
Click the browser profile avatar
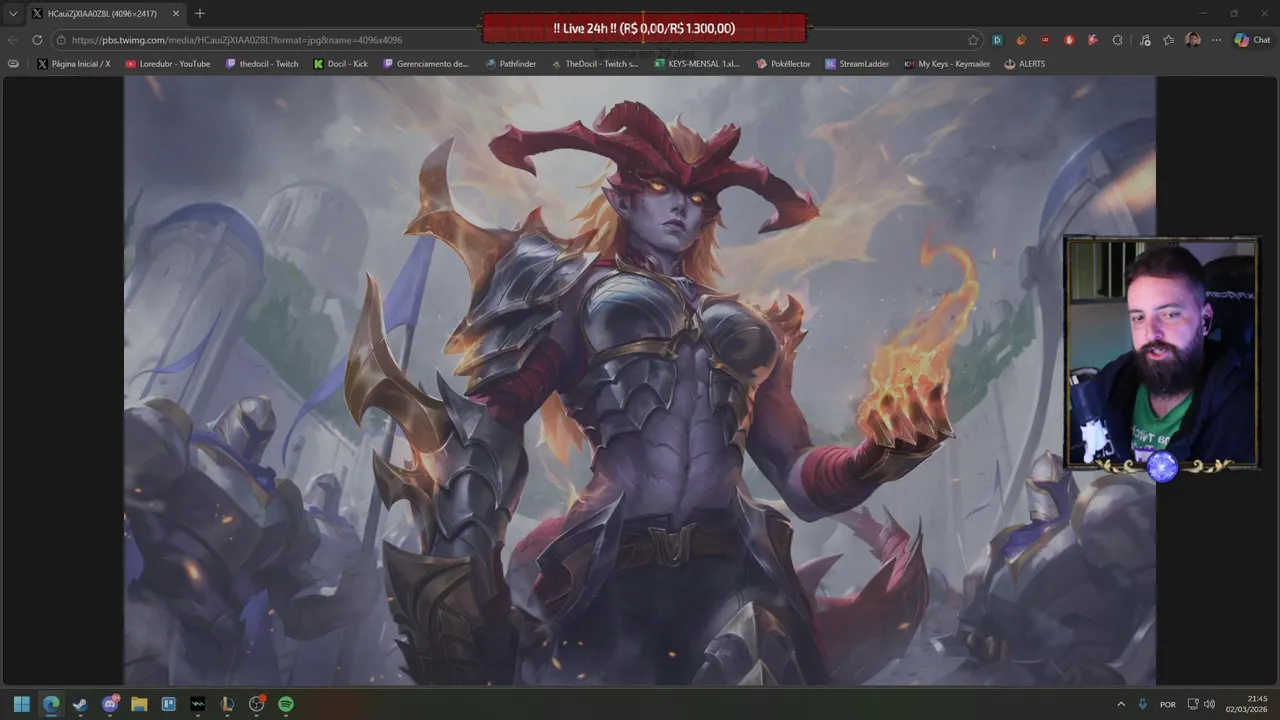[x=1193, y=40]
